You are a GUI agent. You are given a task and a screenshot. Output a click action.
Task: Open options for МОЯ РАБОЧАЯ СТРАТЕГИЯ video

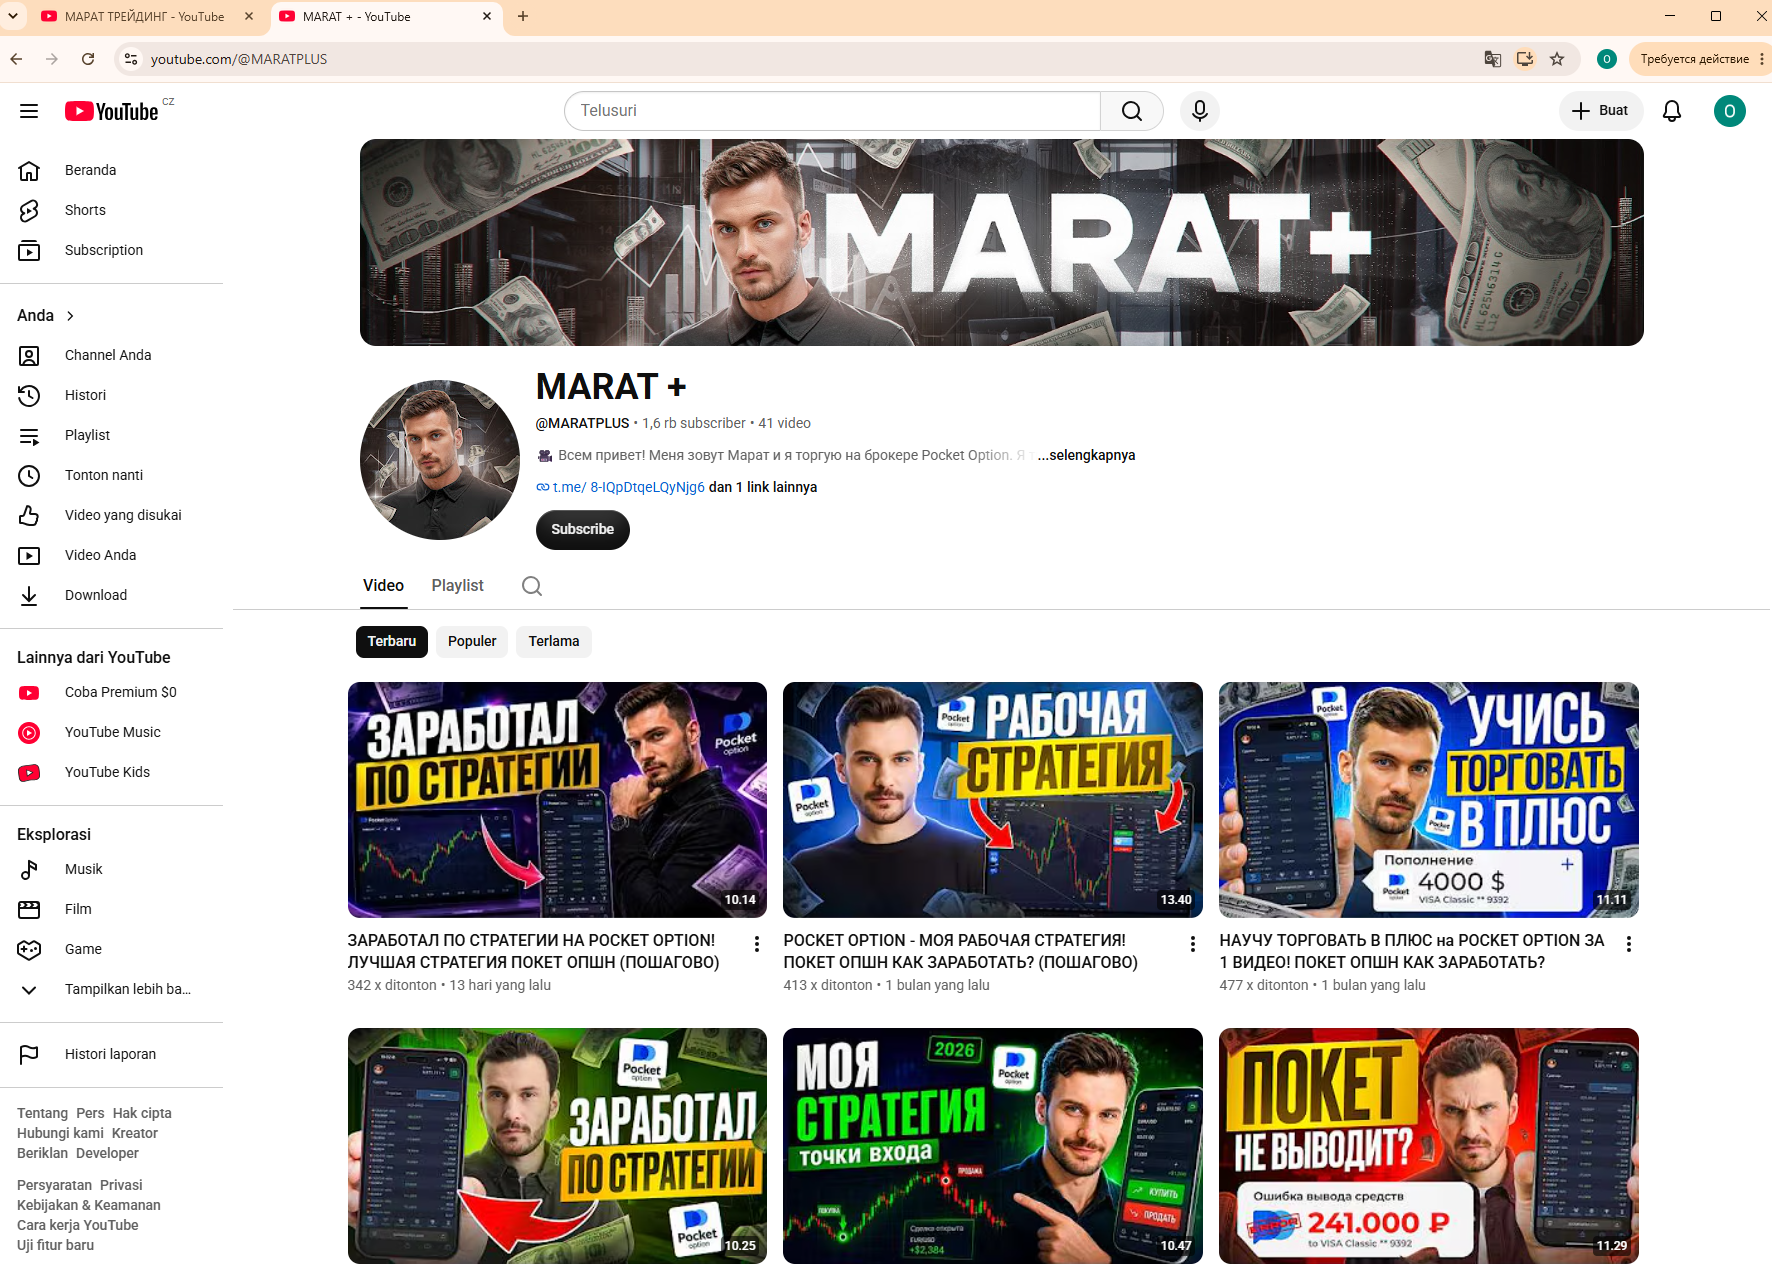pyautogui.click(x=1193, y=944)
